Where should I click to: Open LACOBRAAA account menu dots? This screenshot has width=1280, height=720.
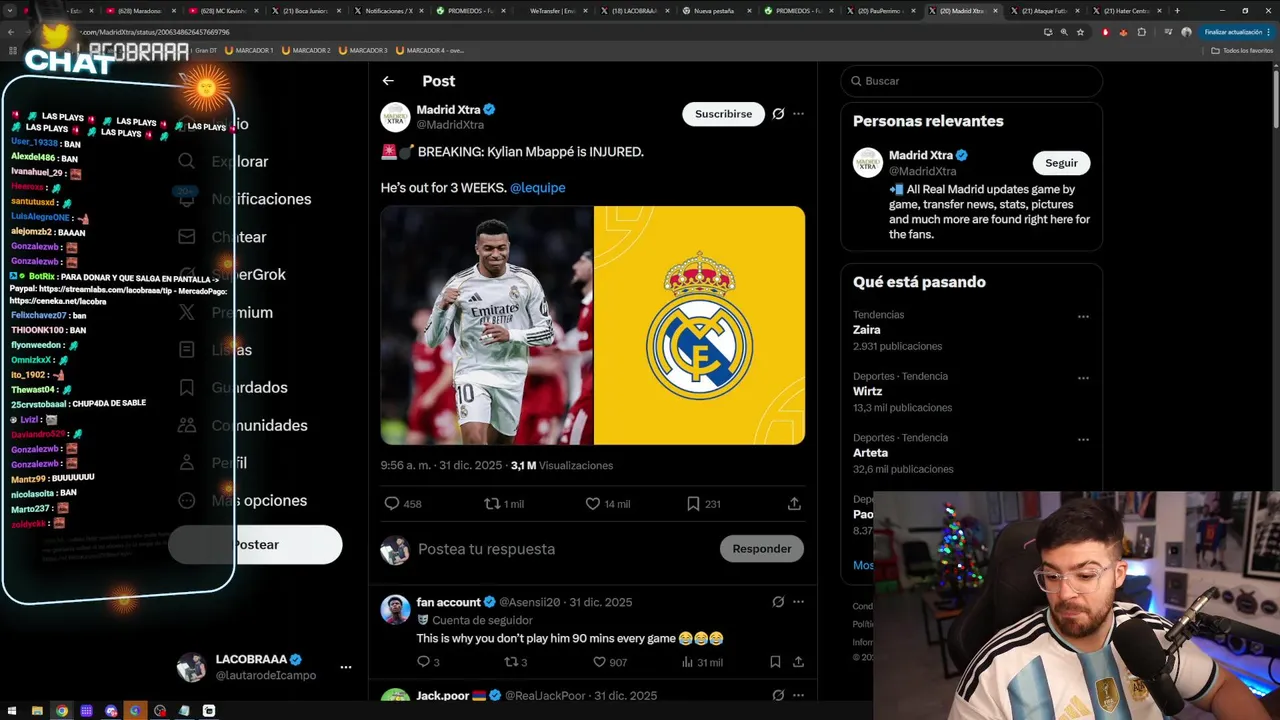coord(346,667)
